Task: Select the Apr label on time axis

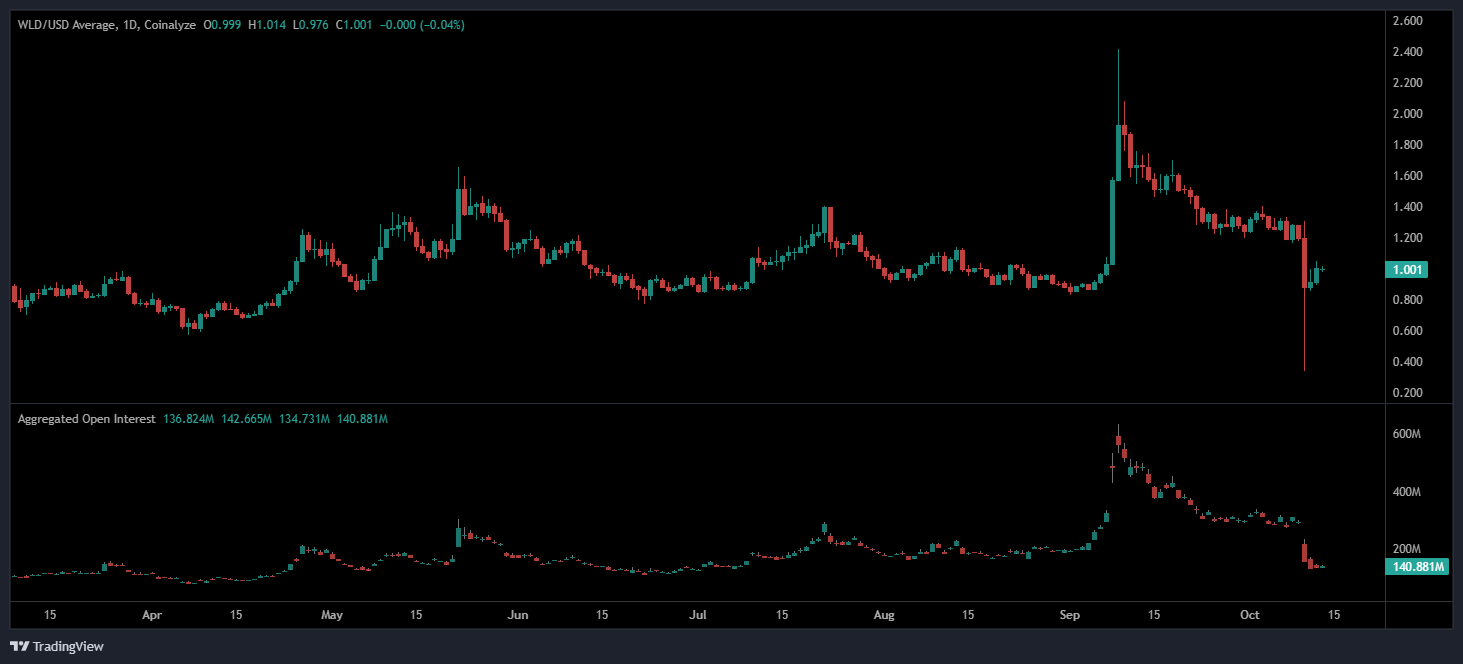Action: point(152,615)
